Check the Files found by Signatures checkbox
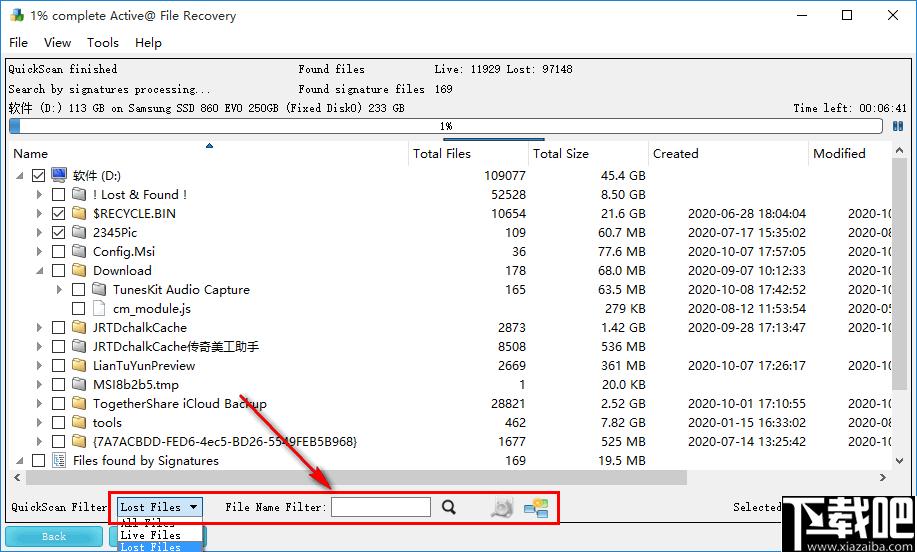The width and height of the screenshot is (917, 552). pos(39,460)
